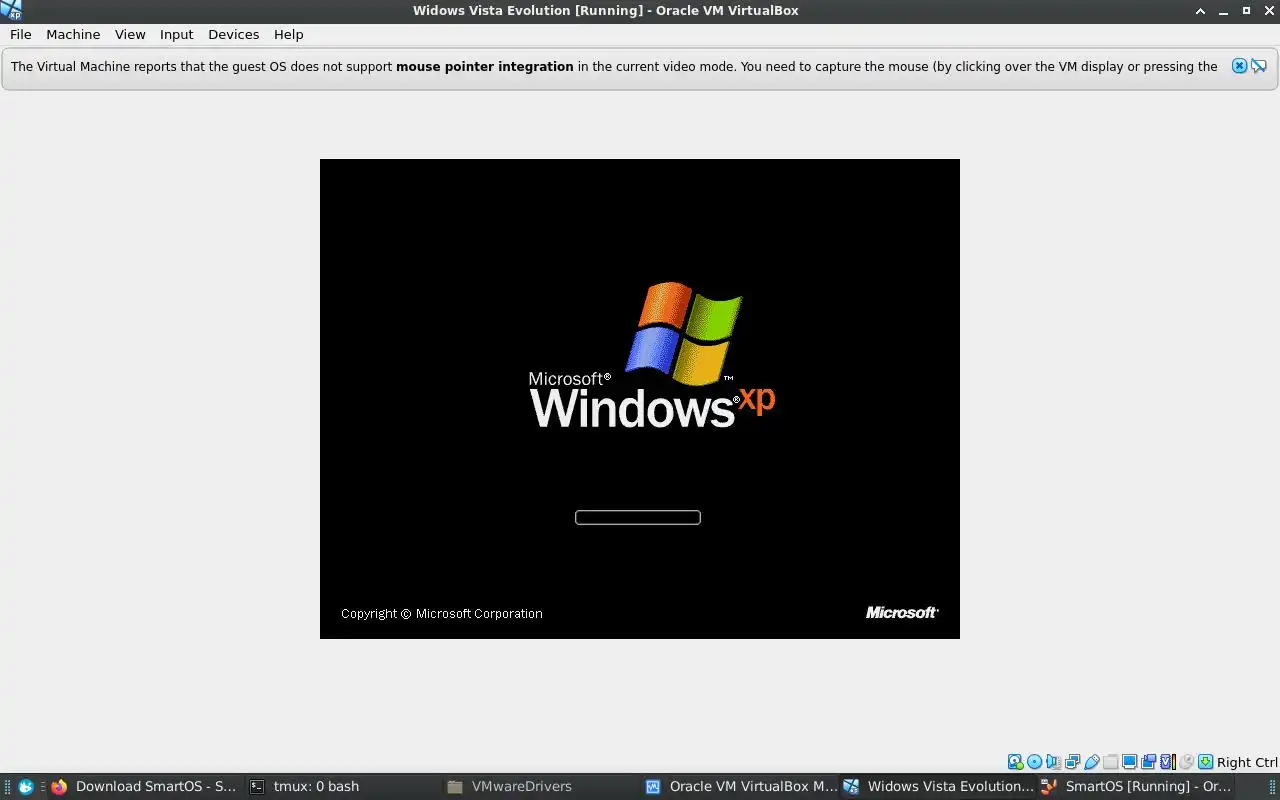This screenshot has width=1280, height=800.
Task: Click the shared folders status icon
Action: 1110,762
